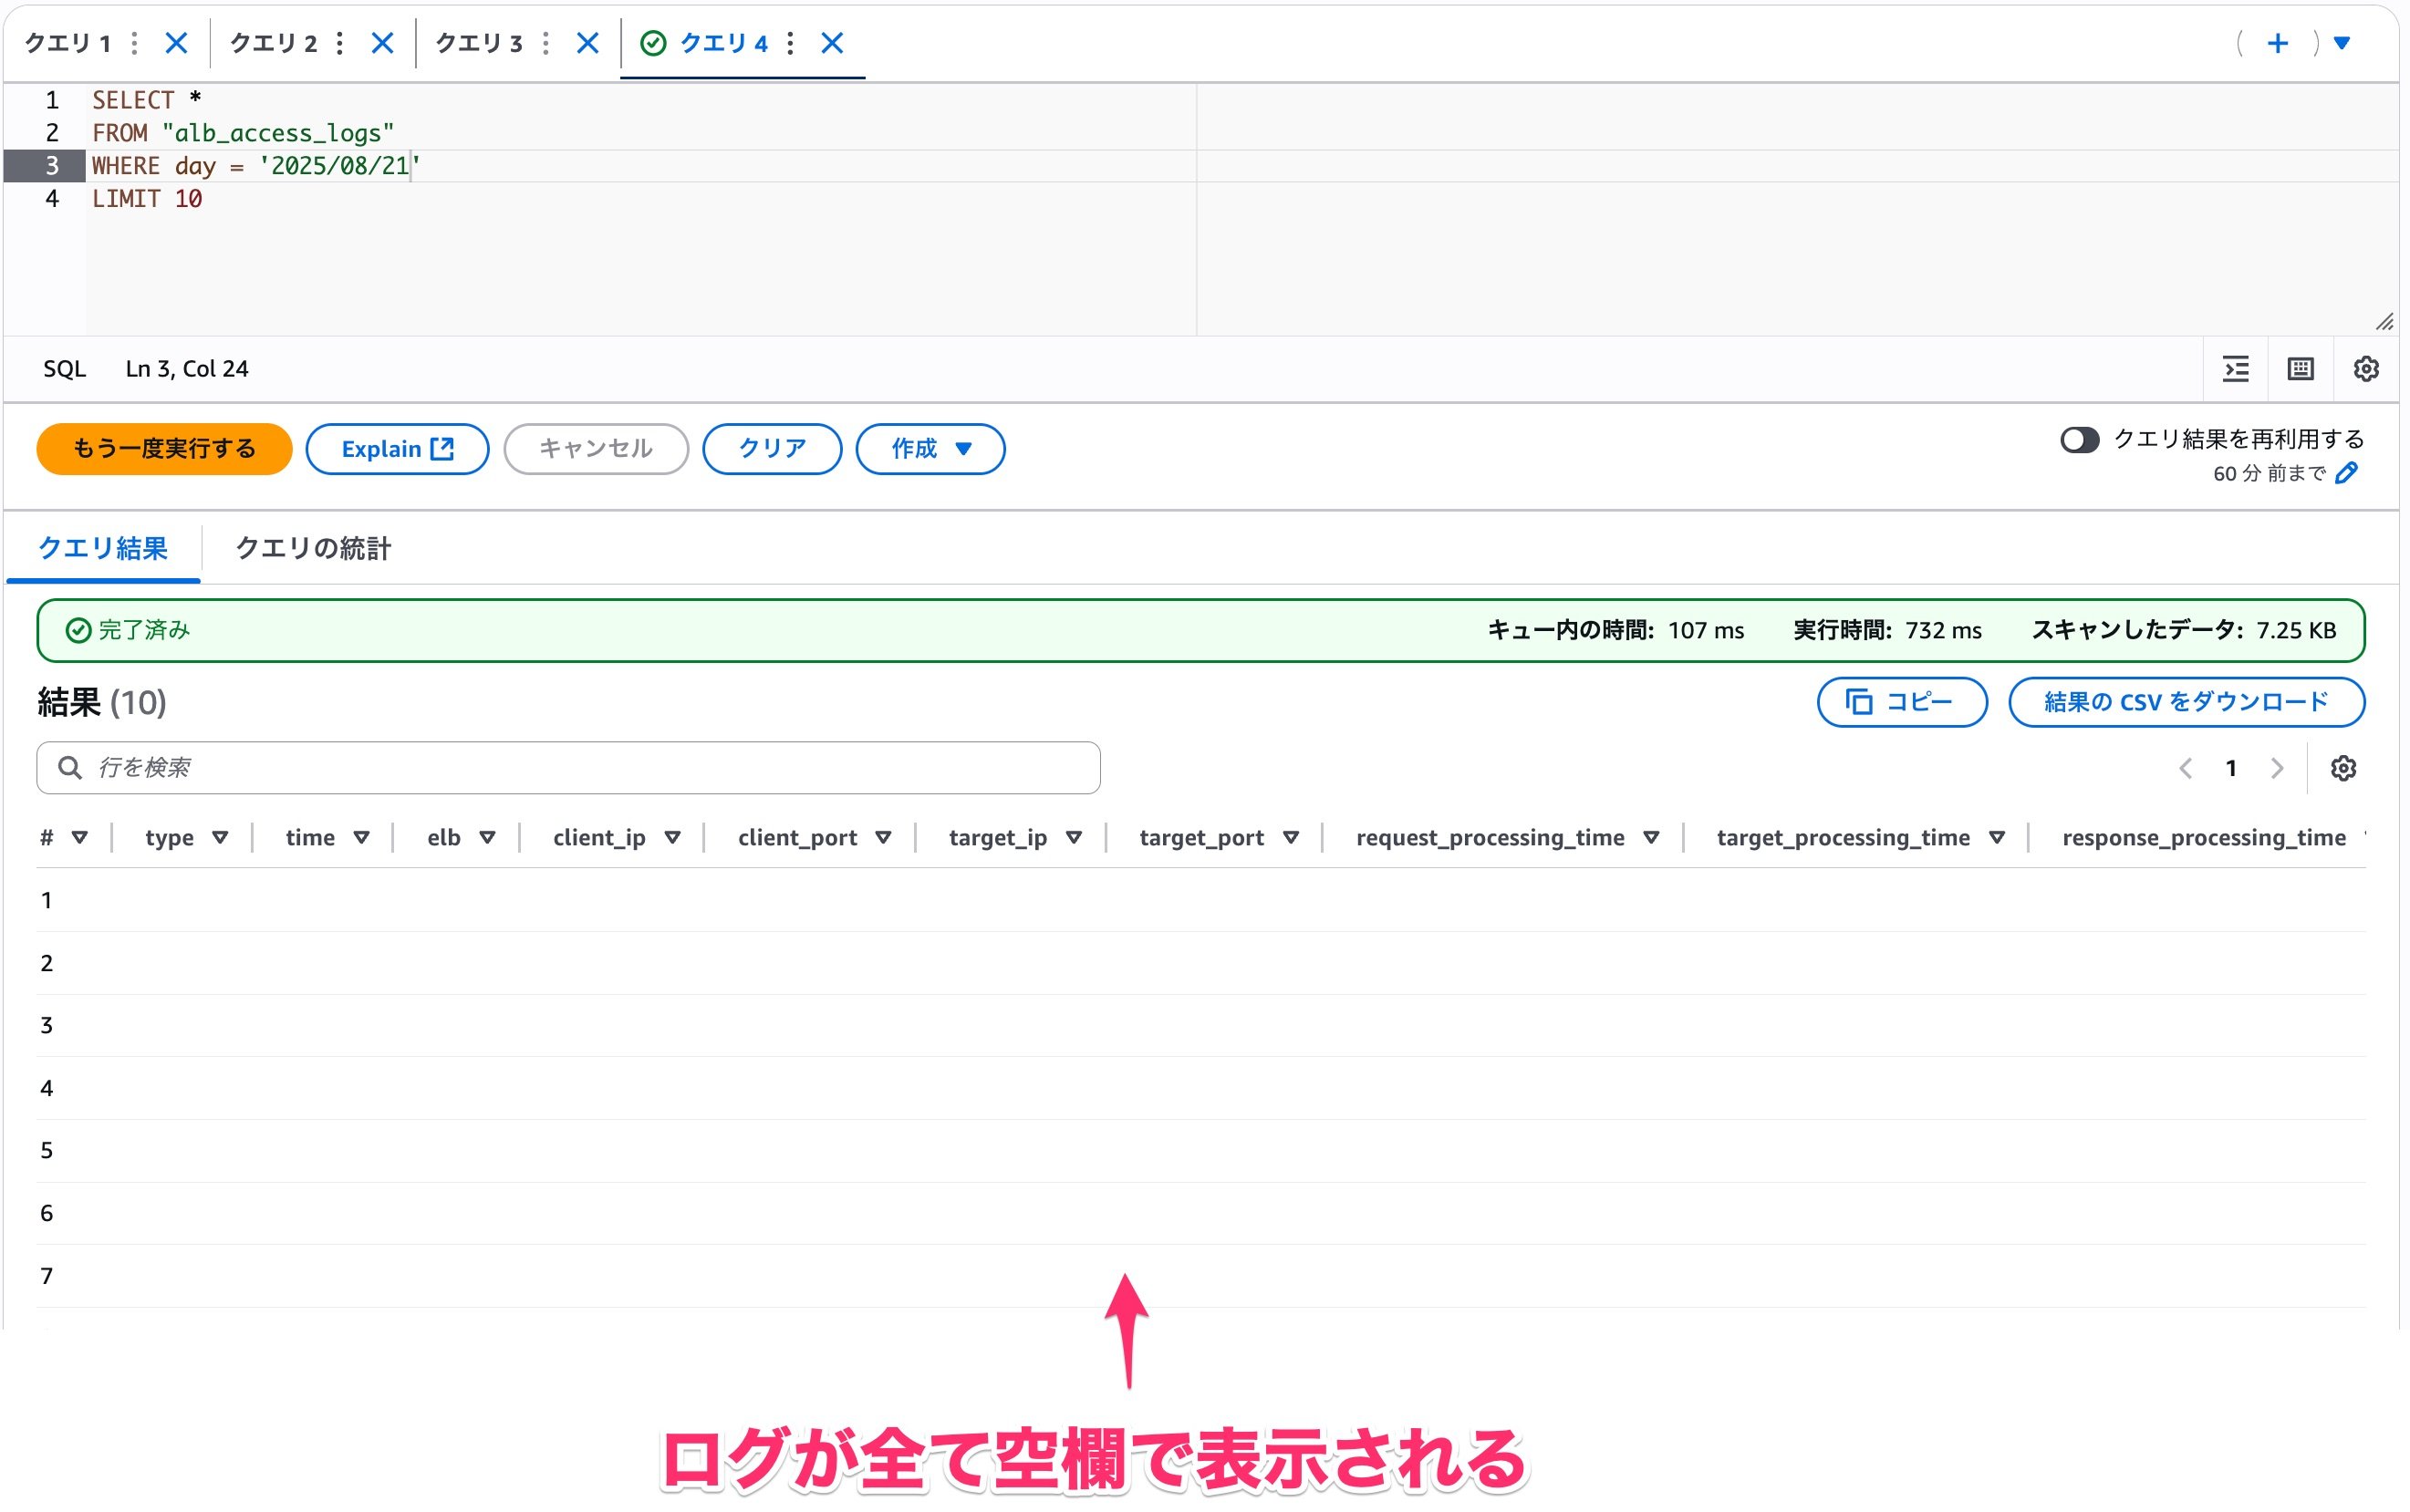This screenshot has width=2410, height=1512.
Task: Format the SQL query with indent icon
Action: click(x=2236, y=369)
